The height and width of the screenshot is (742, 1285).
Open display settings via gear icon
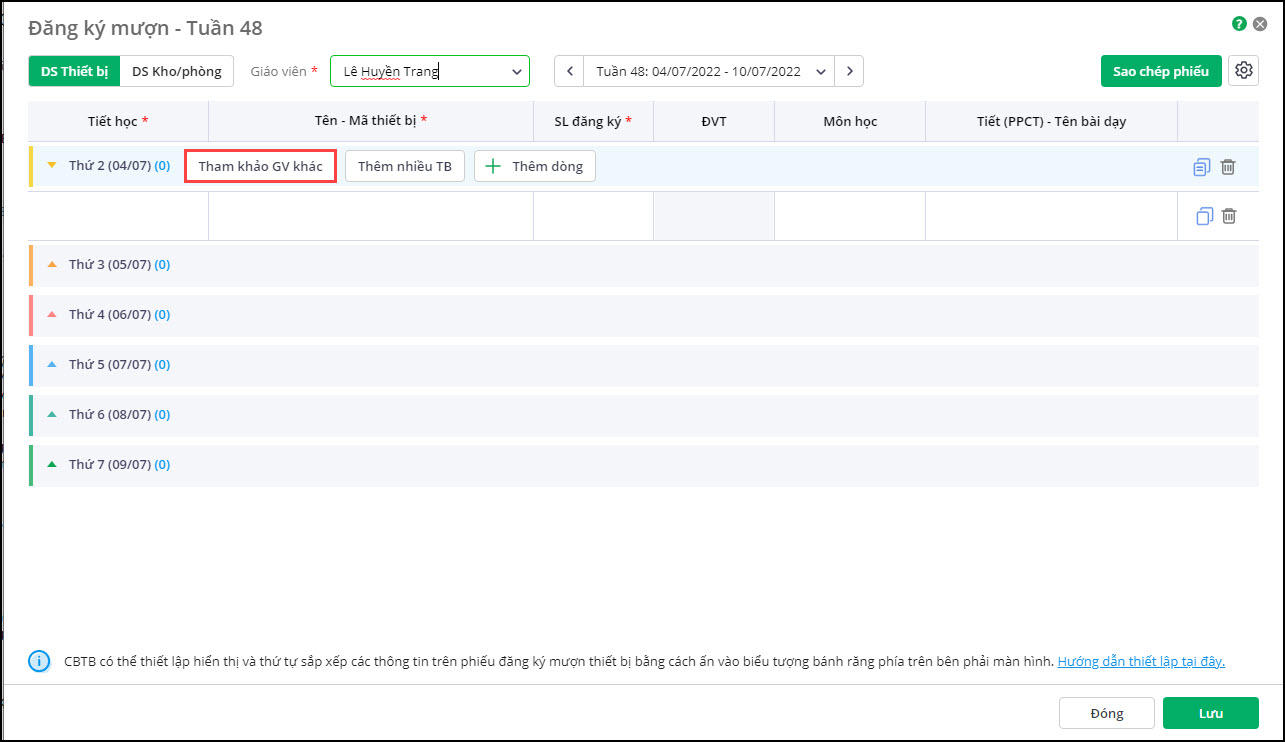click(1243, 71)
